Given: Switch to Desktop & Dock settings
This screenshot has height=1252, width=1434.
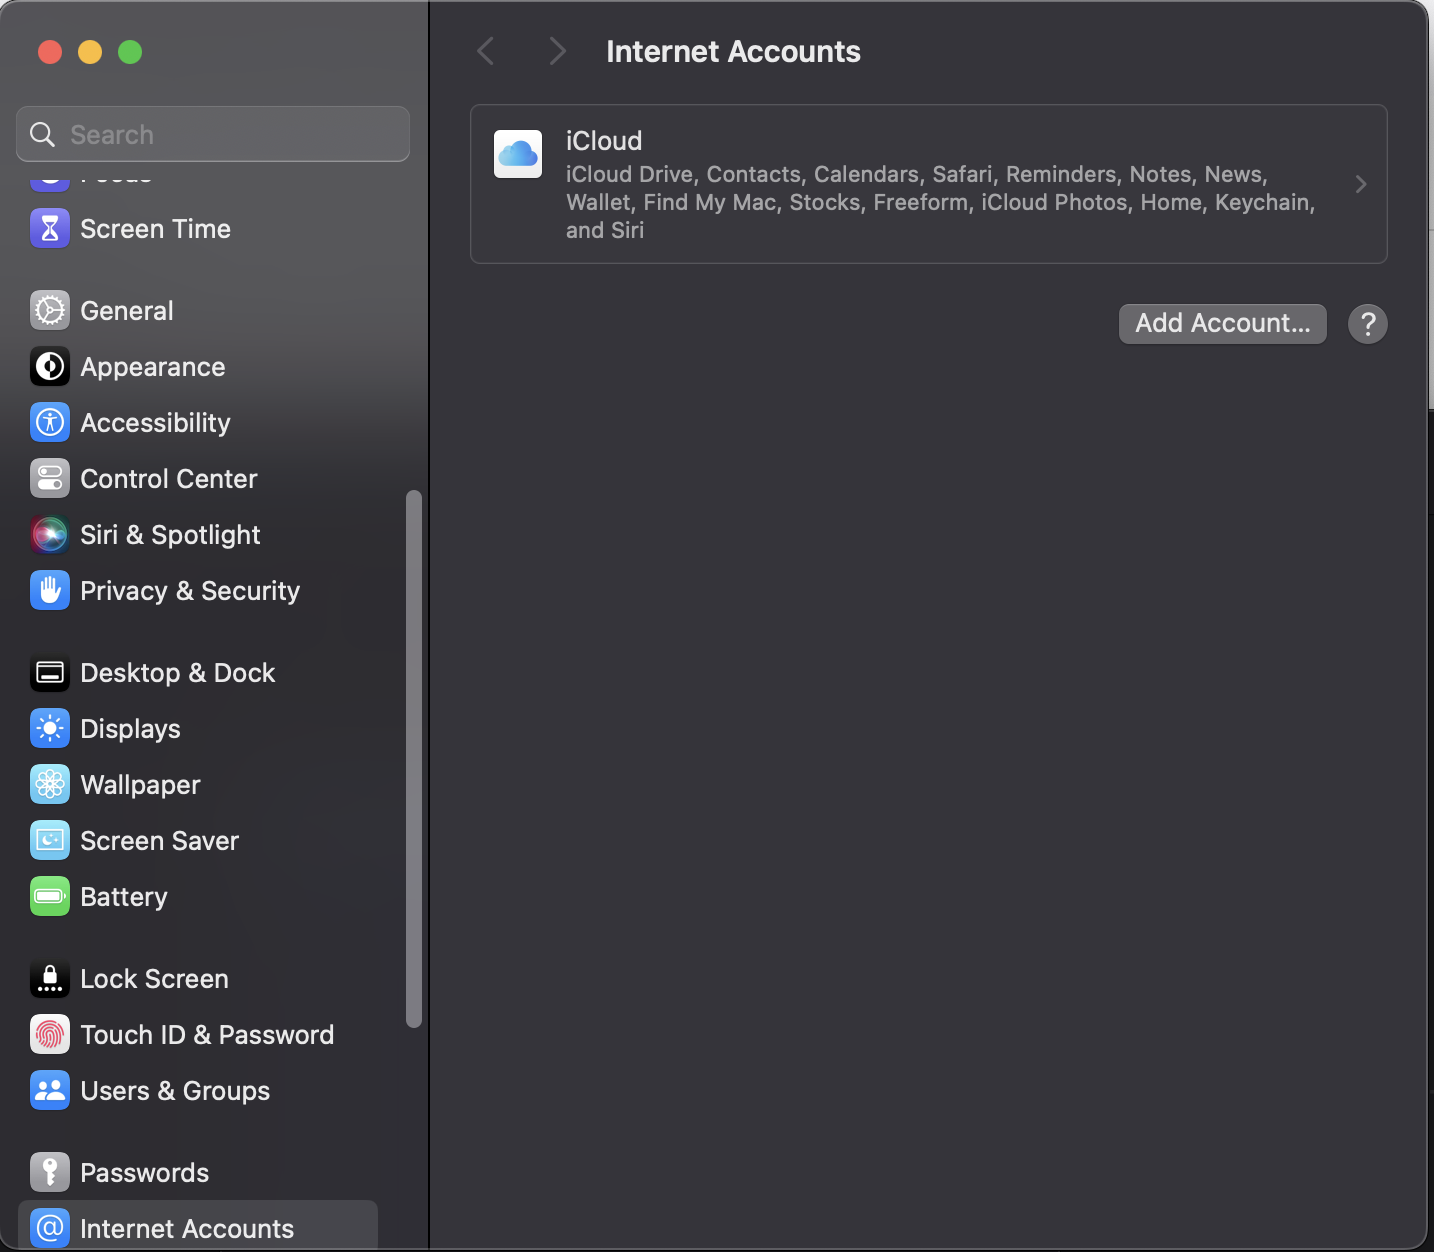Looking at the screenshot, I should pyautogui.click(x=177, y=673).
